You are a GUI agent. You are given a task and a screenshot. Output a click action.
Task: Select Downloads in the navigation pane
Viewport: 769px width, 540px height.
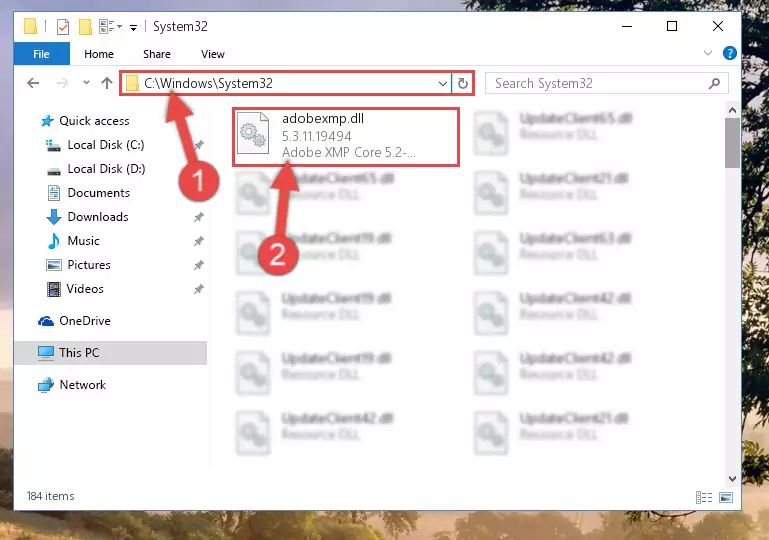(x=98, y=217)
